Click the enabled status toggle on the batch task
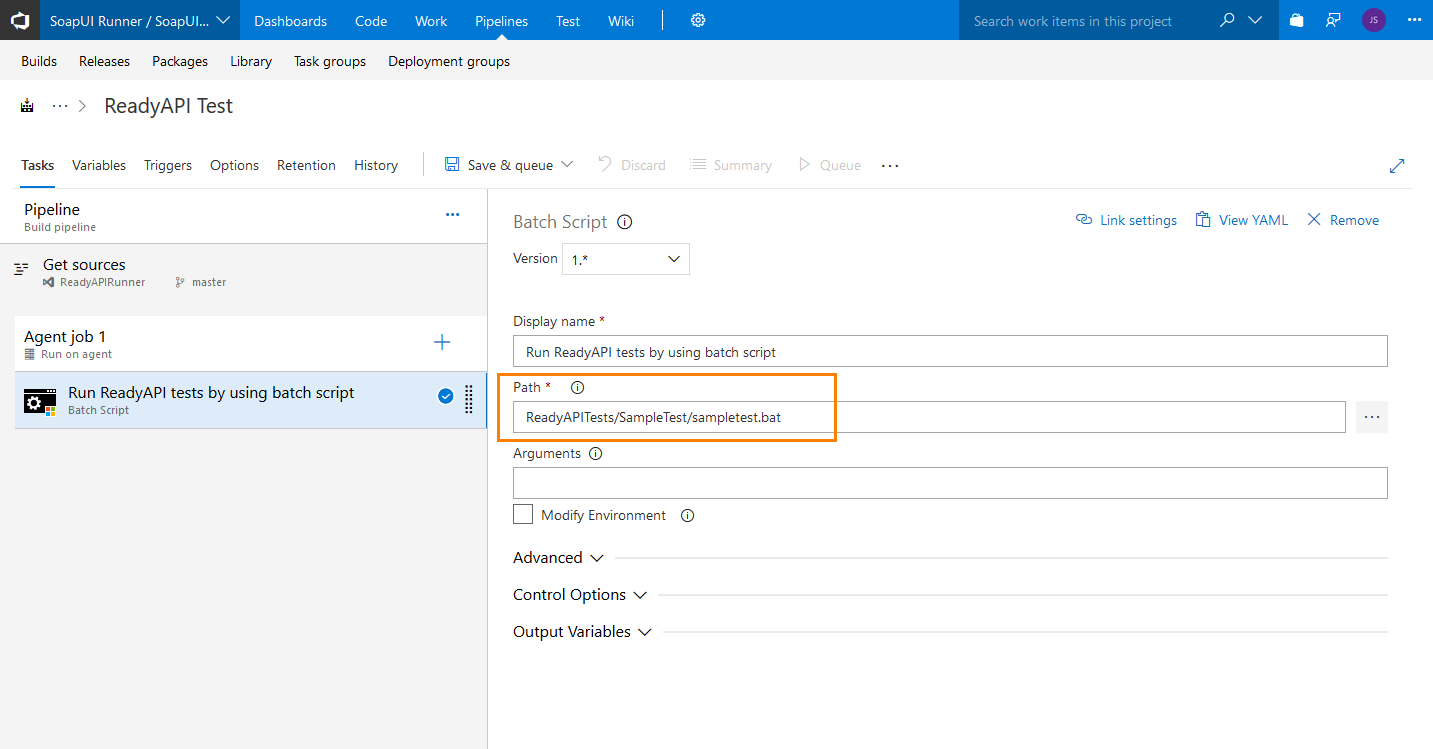 click(x=445, y=395)
